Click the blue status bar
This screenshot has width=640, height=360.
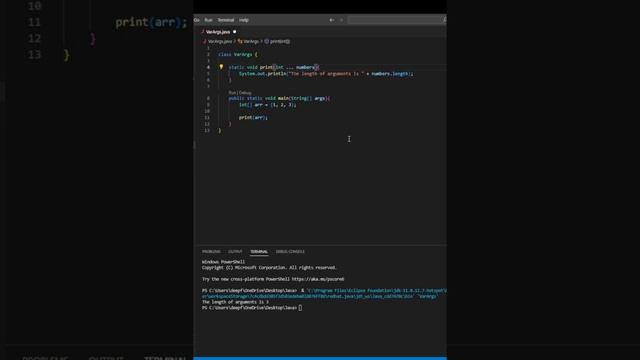pos(320,358)
